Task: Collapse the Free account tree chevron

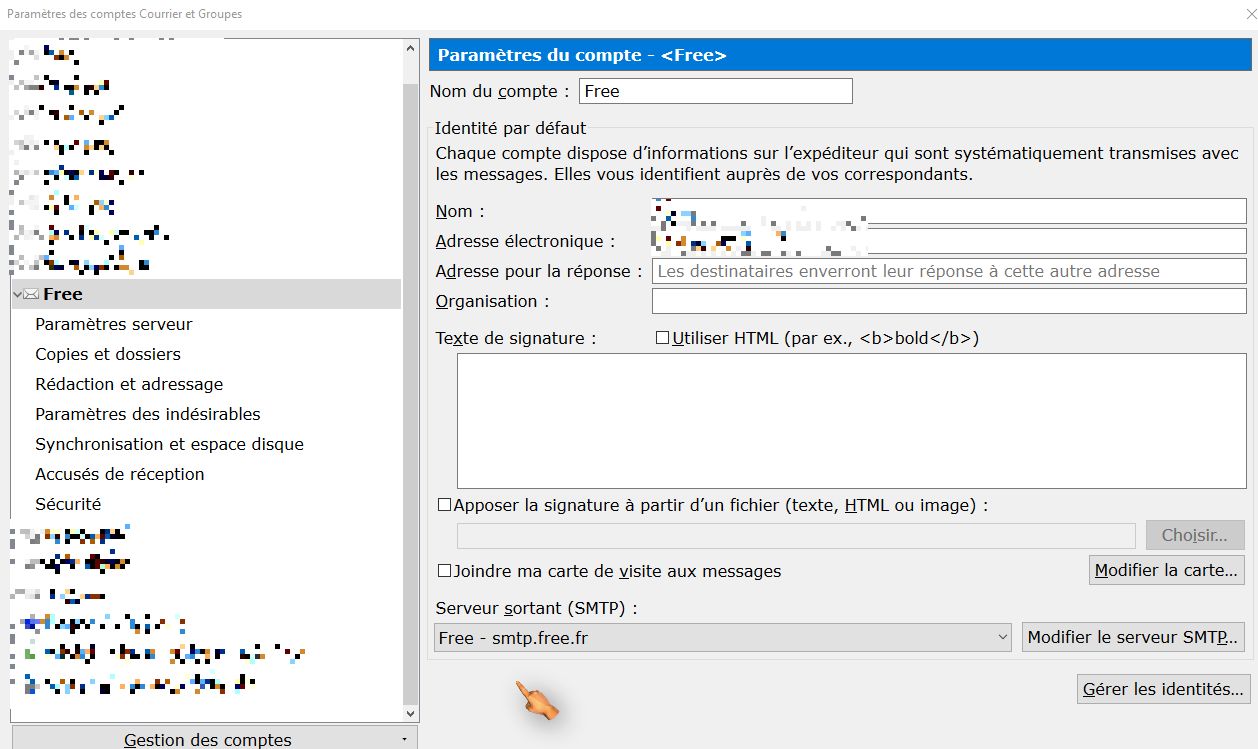Action: pos(17,294)
